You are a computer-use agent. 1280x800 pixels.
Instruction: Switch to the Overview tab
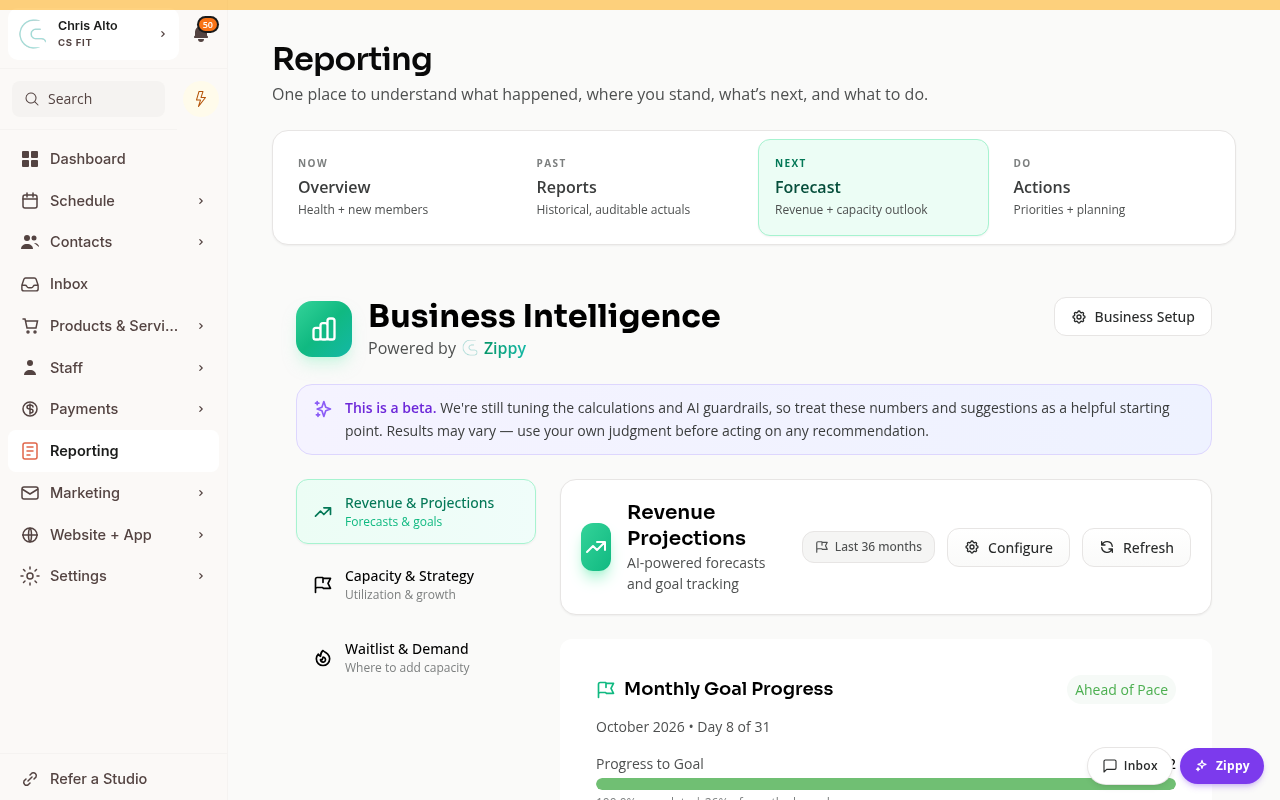point(396,187)
